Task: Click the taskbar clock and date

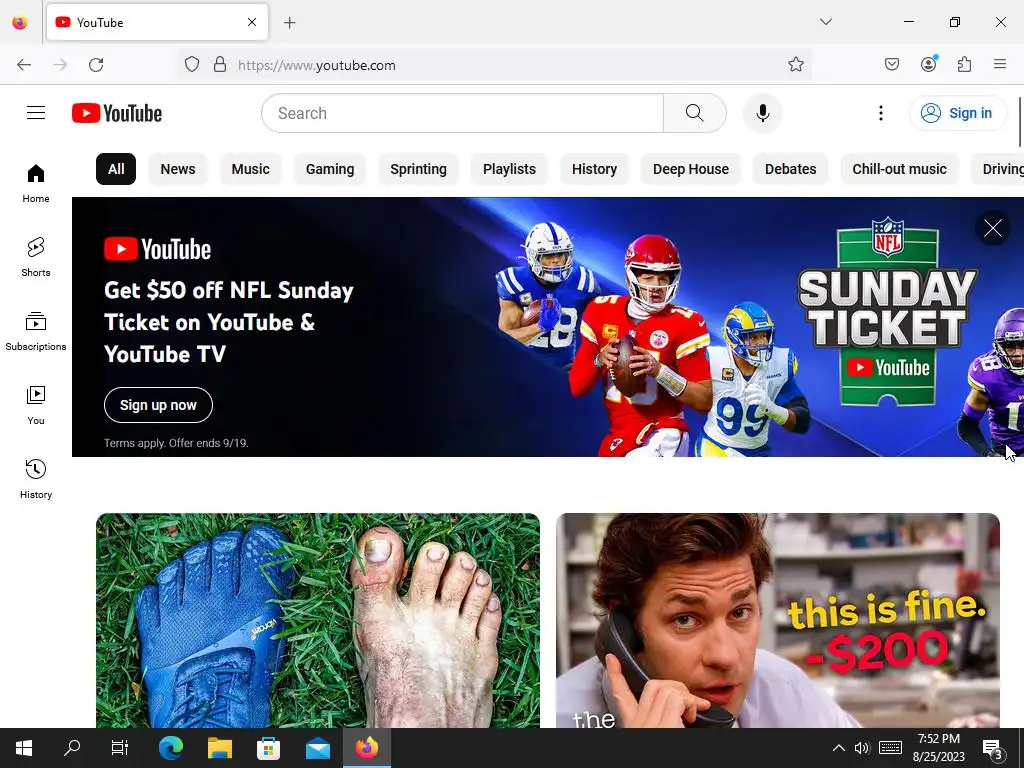Action: pyautogui.click(x=938, y=748)
